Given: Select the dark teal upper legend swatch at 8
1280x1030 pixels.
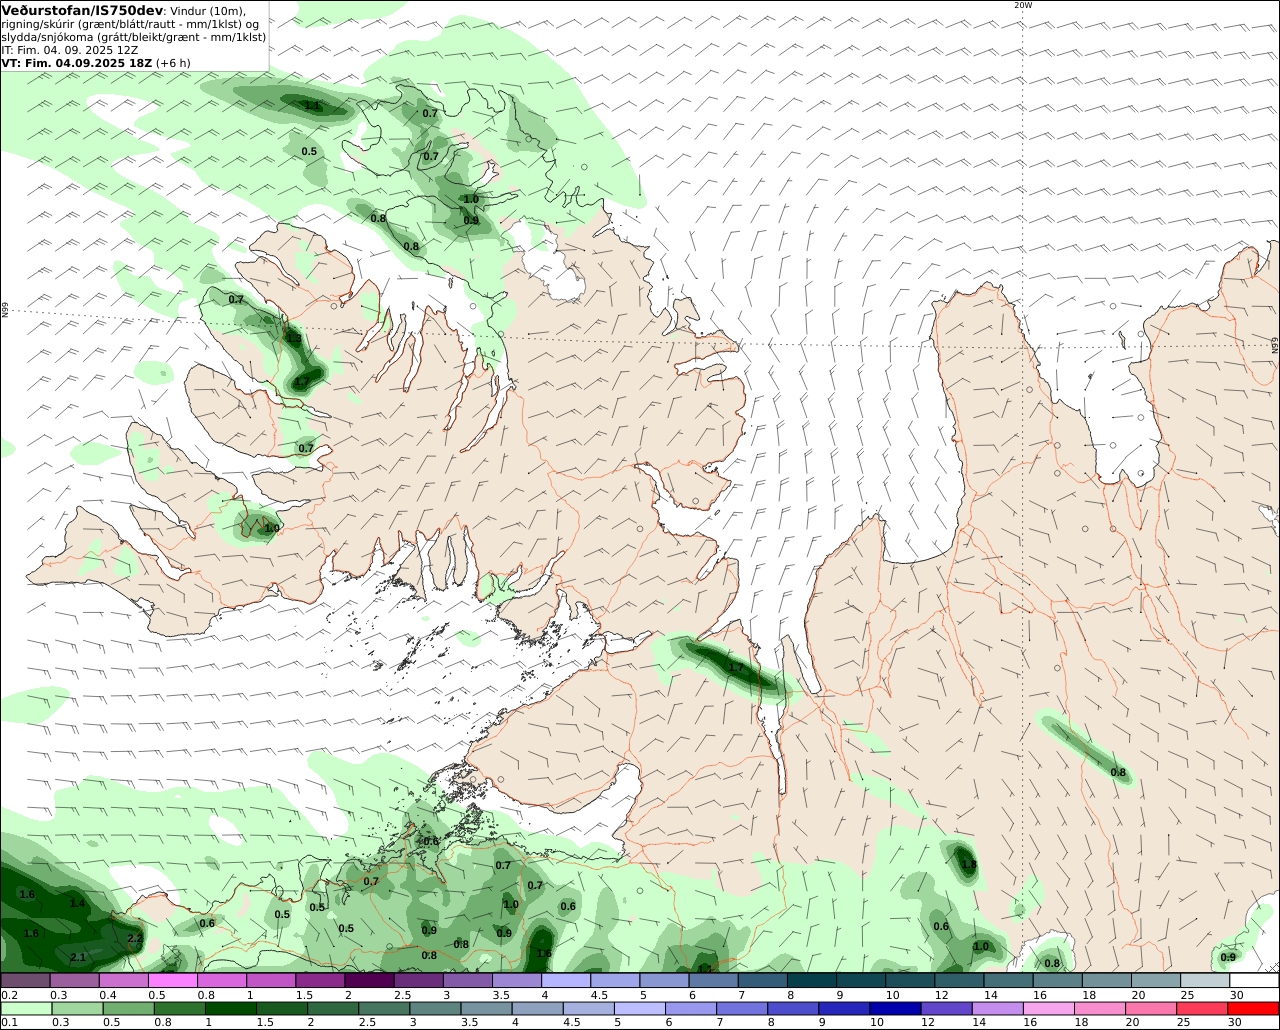Looking at the screenshot, I should 812,980.
